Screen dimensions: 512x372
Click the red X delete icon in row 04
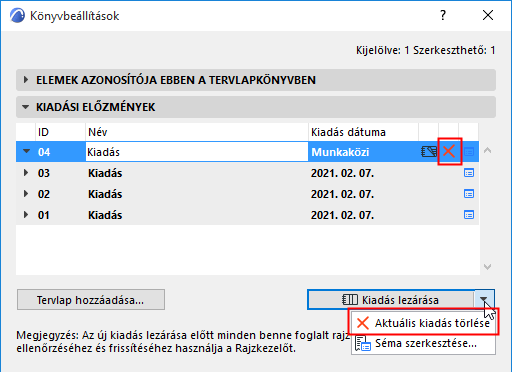449,151
